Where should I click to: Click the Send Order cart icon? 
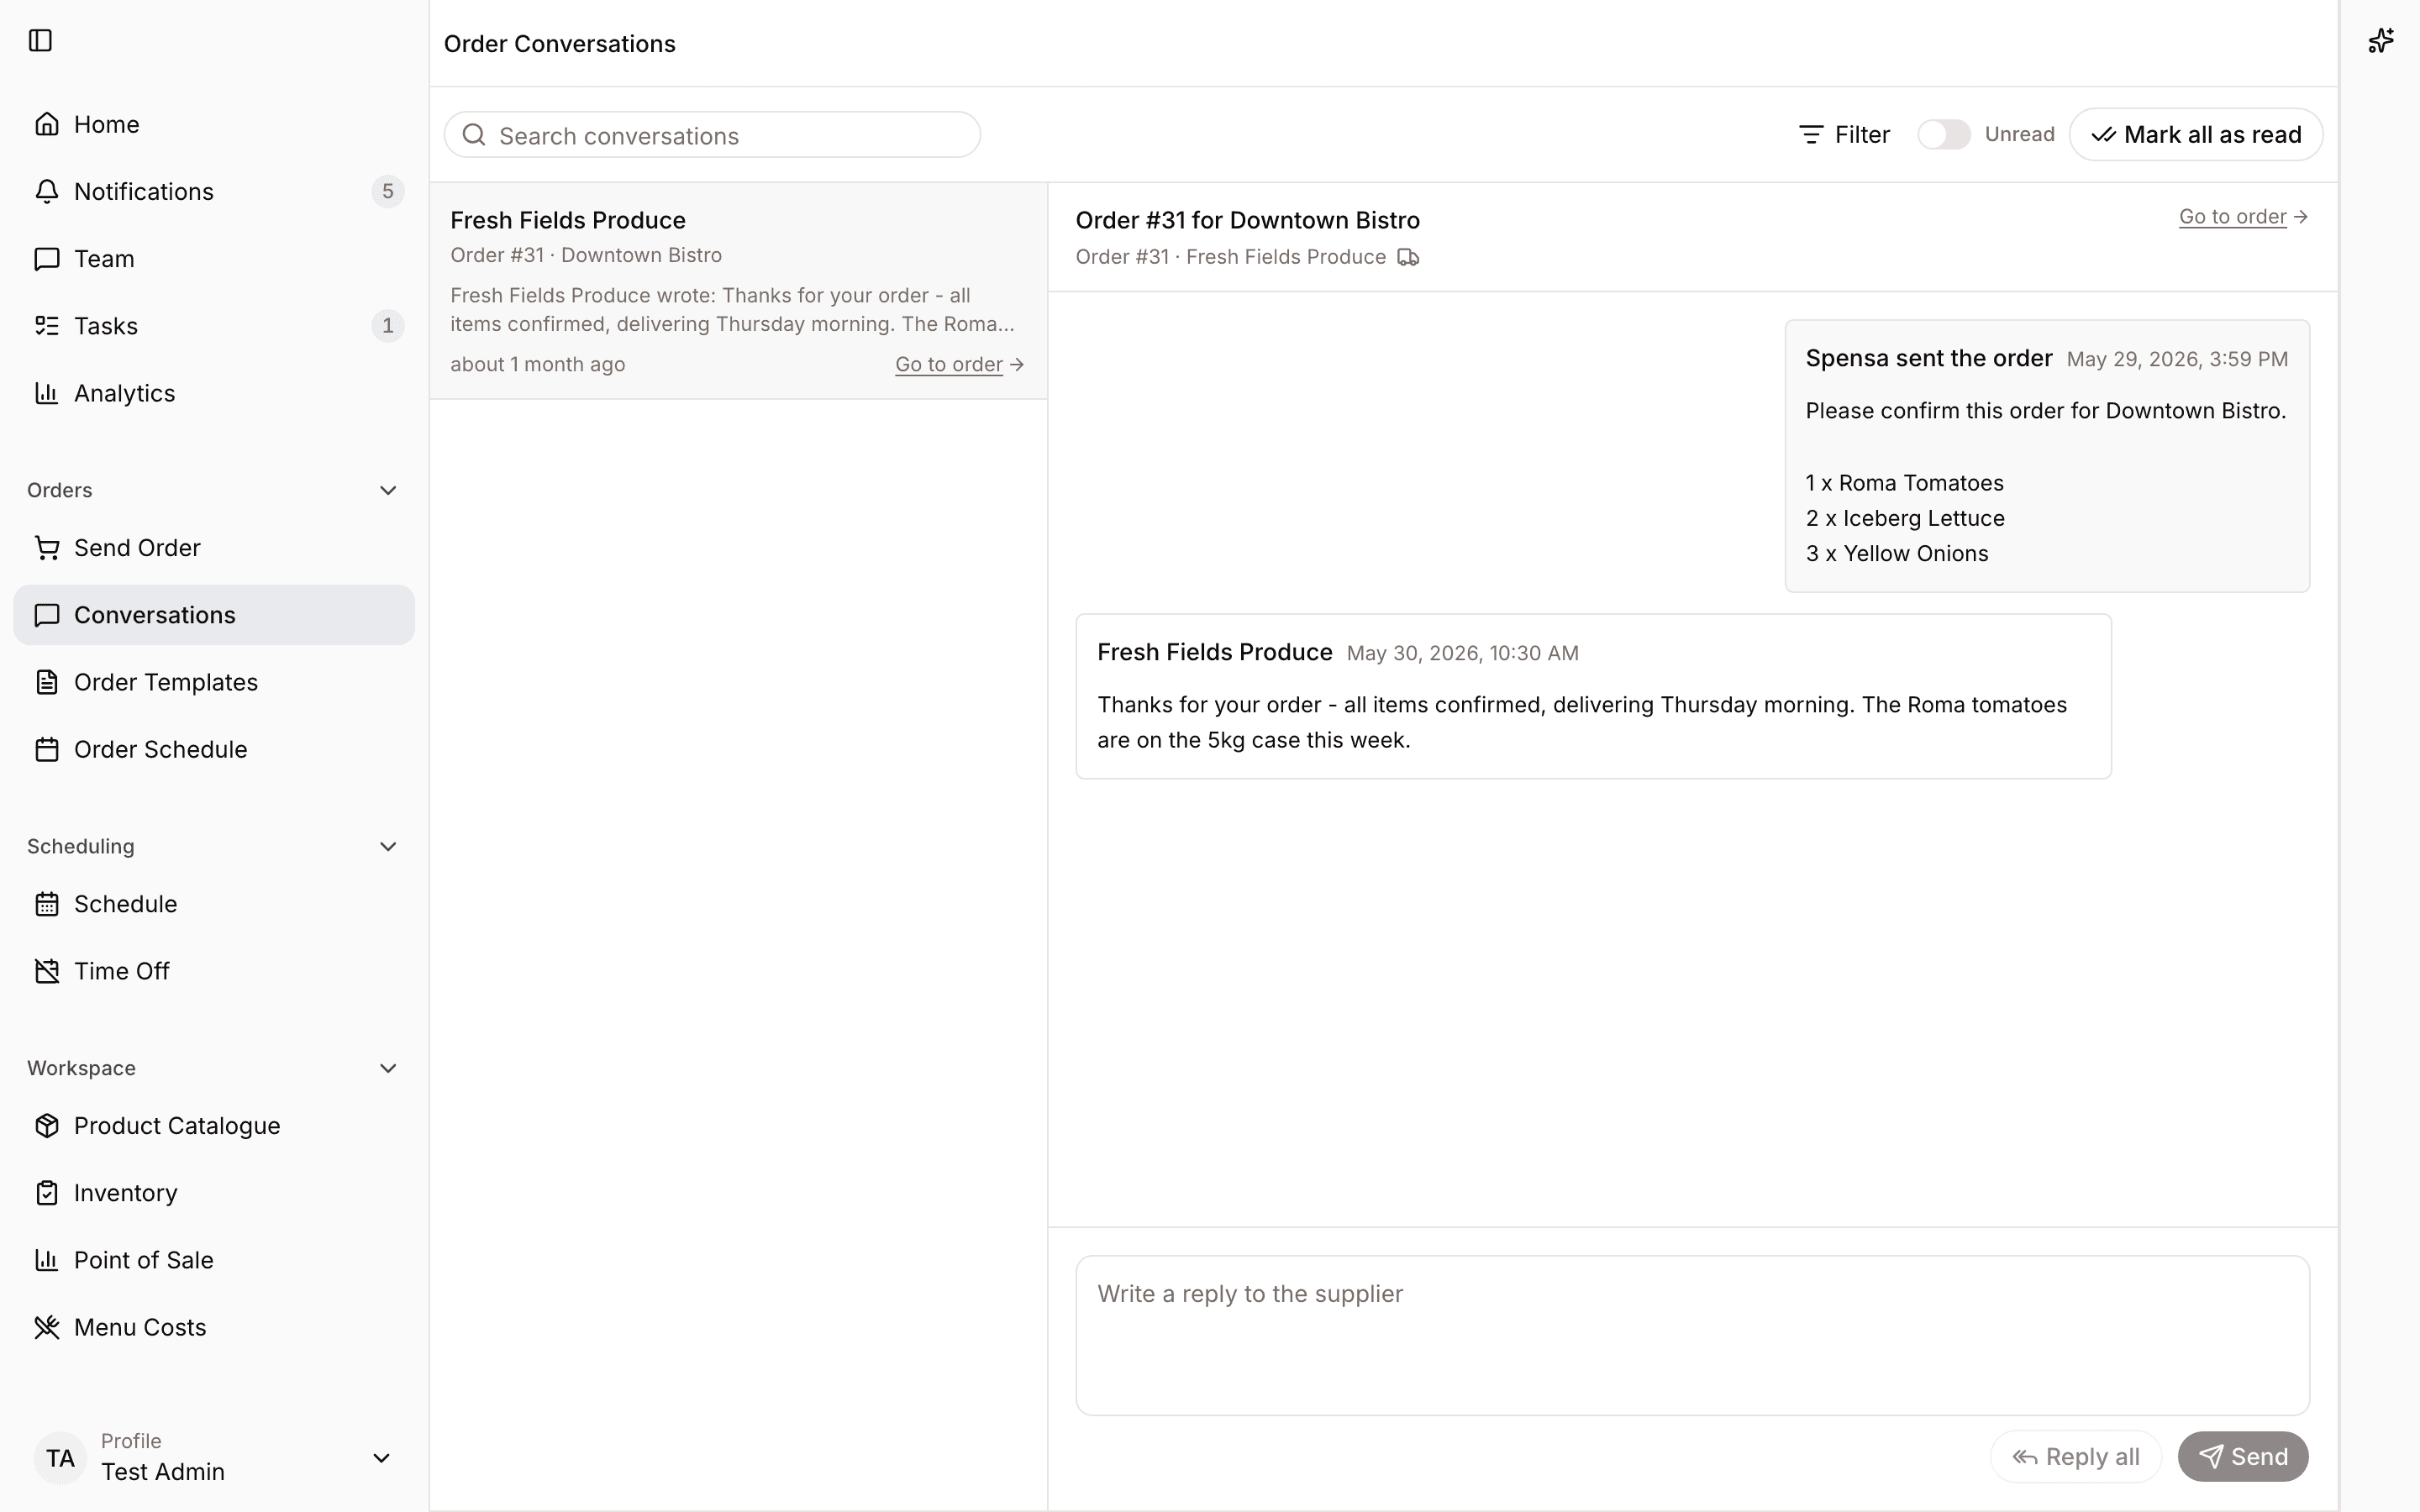coord(46,547)
